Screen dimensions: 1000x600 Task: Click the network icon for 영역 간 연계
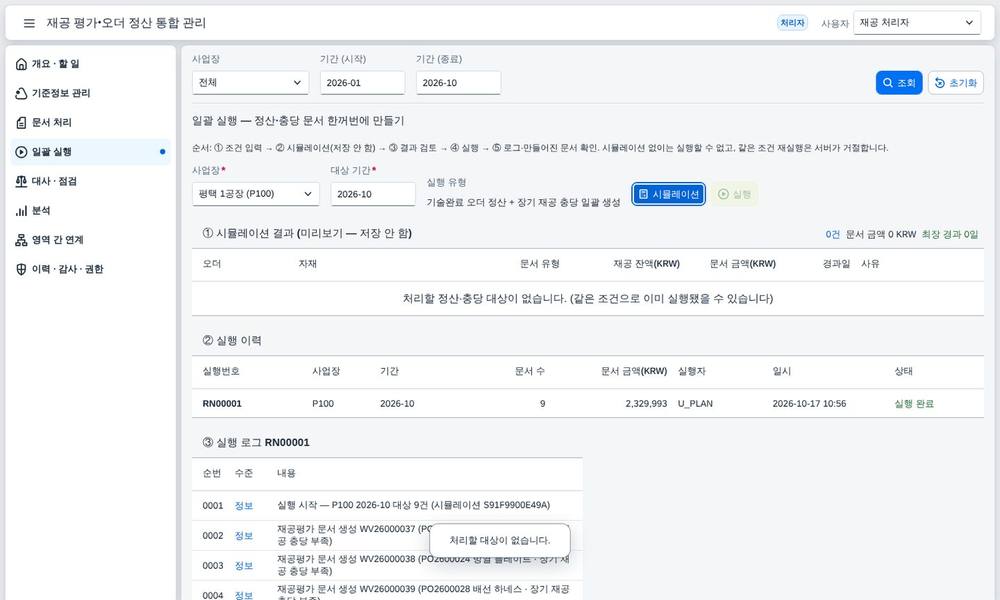(21, 240)
